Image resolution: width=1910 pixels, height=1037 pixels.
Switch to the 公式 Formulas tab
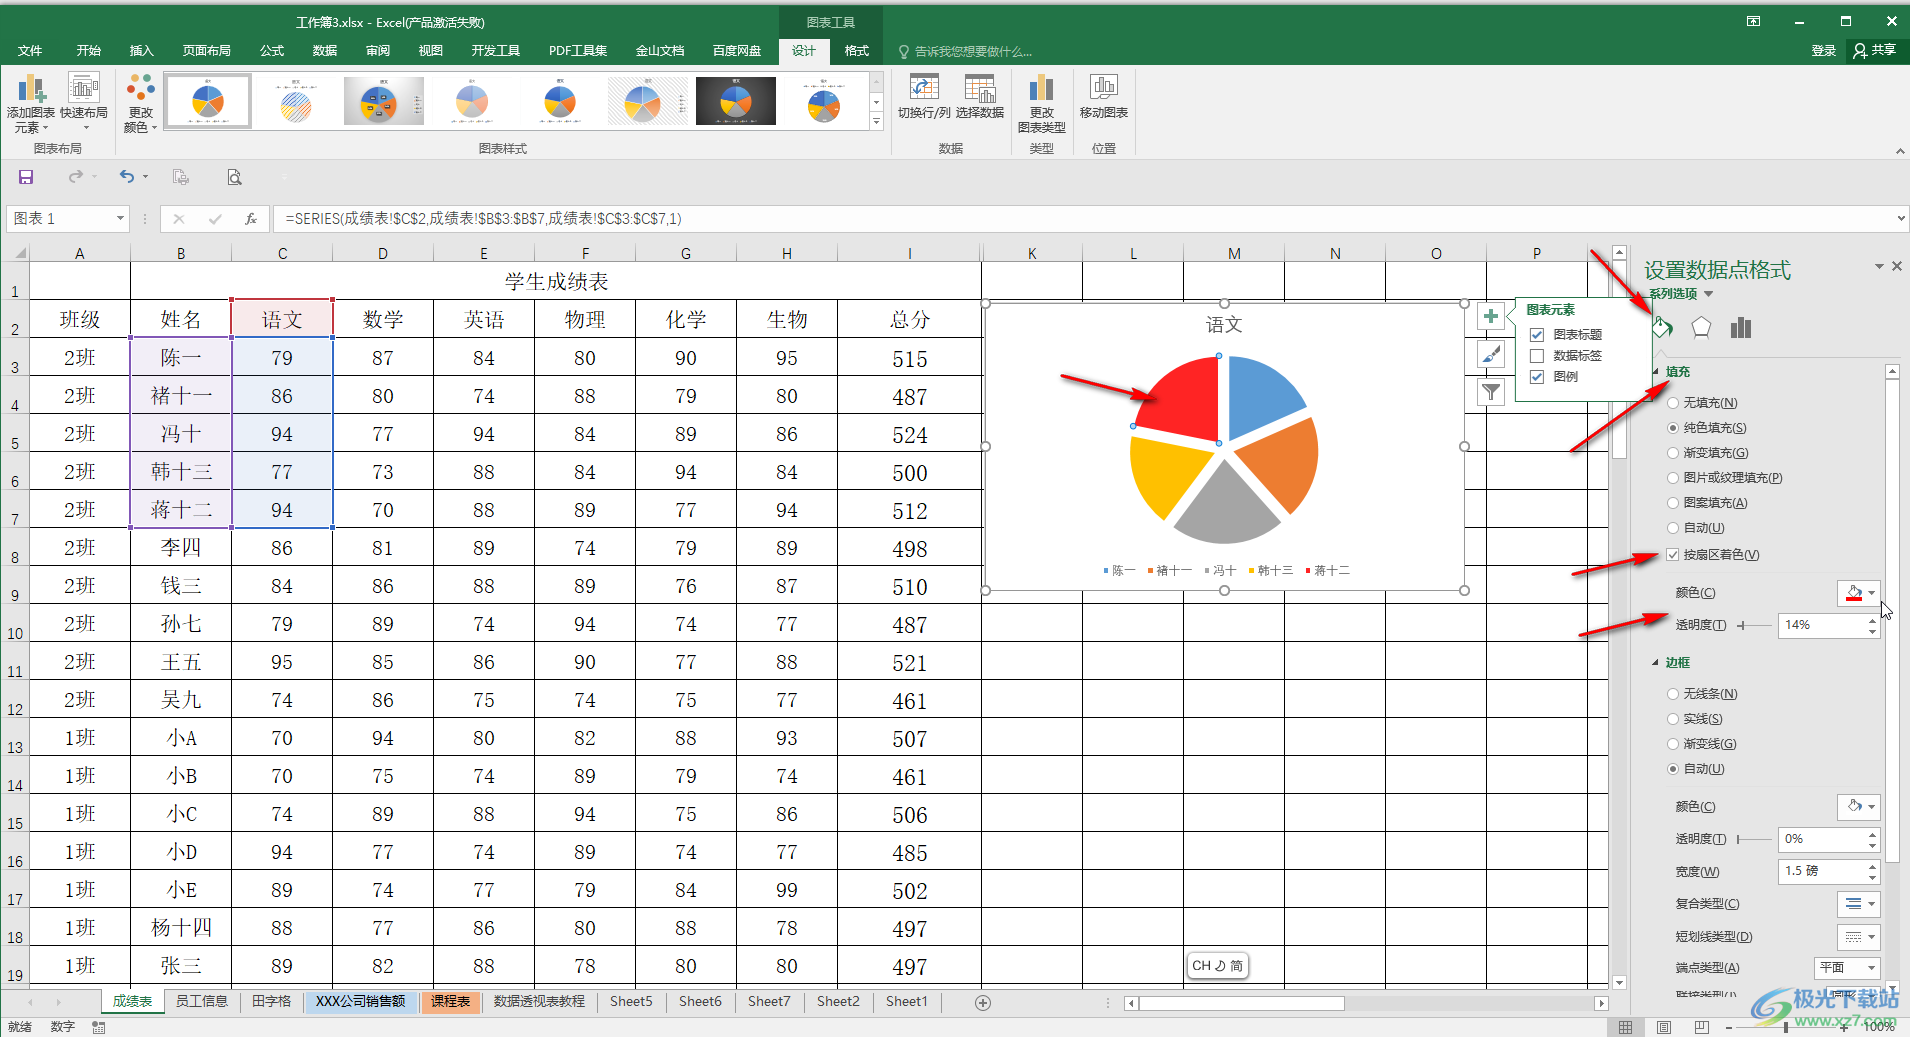[x=272, y=50]
